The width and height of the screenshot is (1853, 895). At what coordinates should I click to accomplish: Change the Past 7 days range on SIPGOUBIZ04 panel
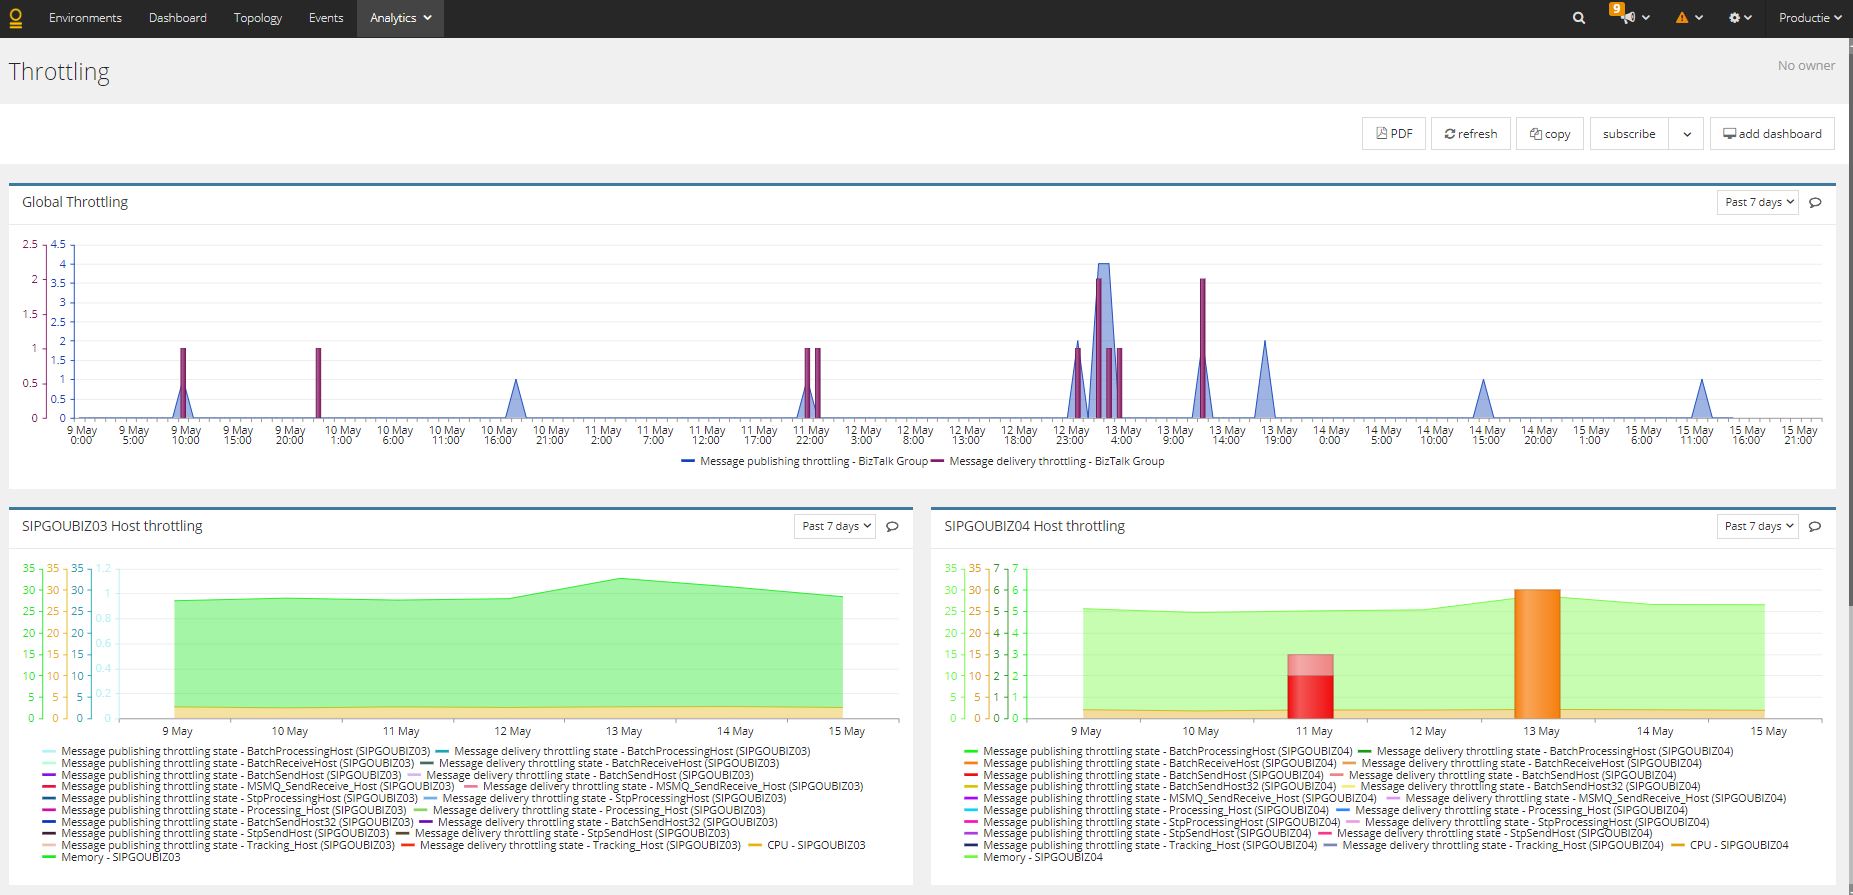pos(1758,526)
